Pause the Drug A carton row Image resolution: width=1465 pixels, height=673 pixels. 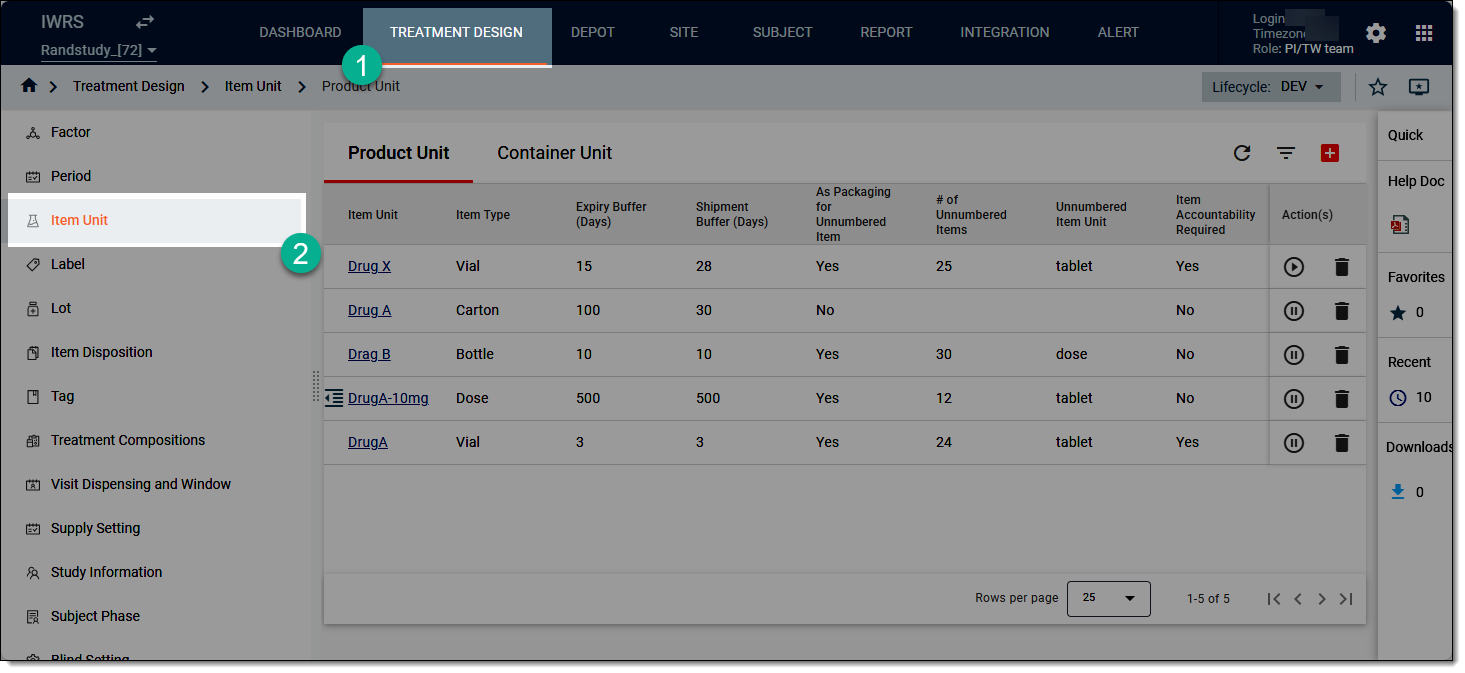click(x=1294, y=311)
